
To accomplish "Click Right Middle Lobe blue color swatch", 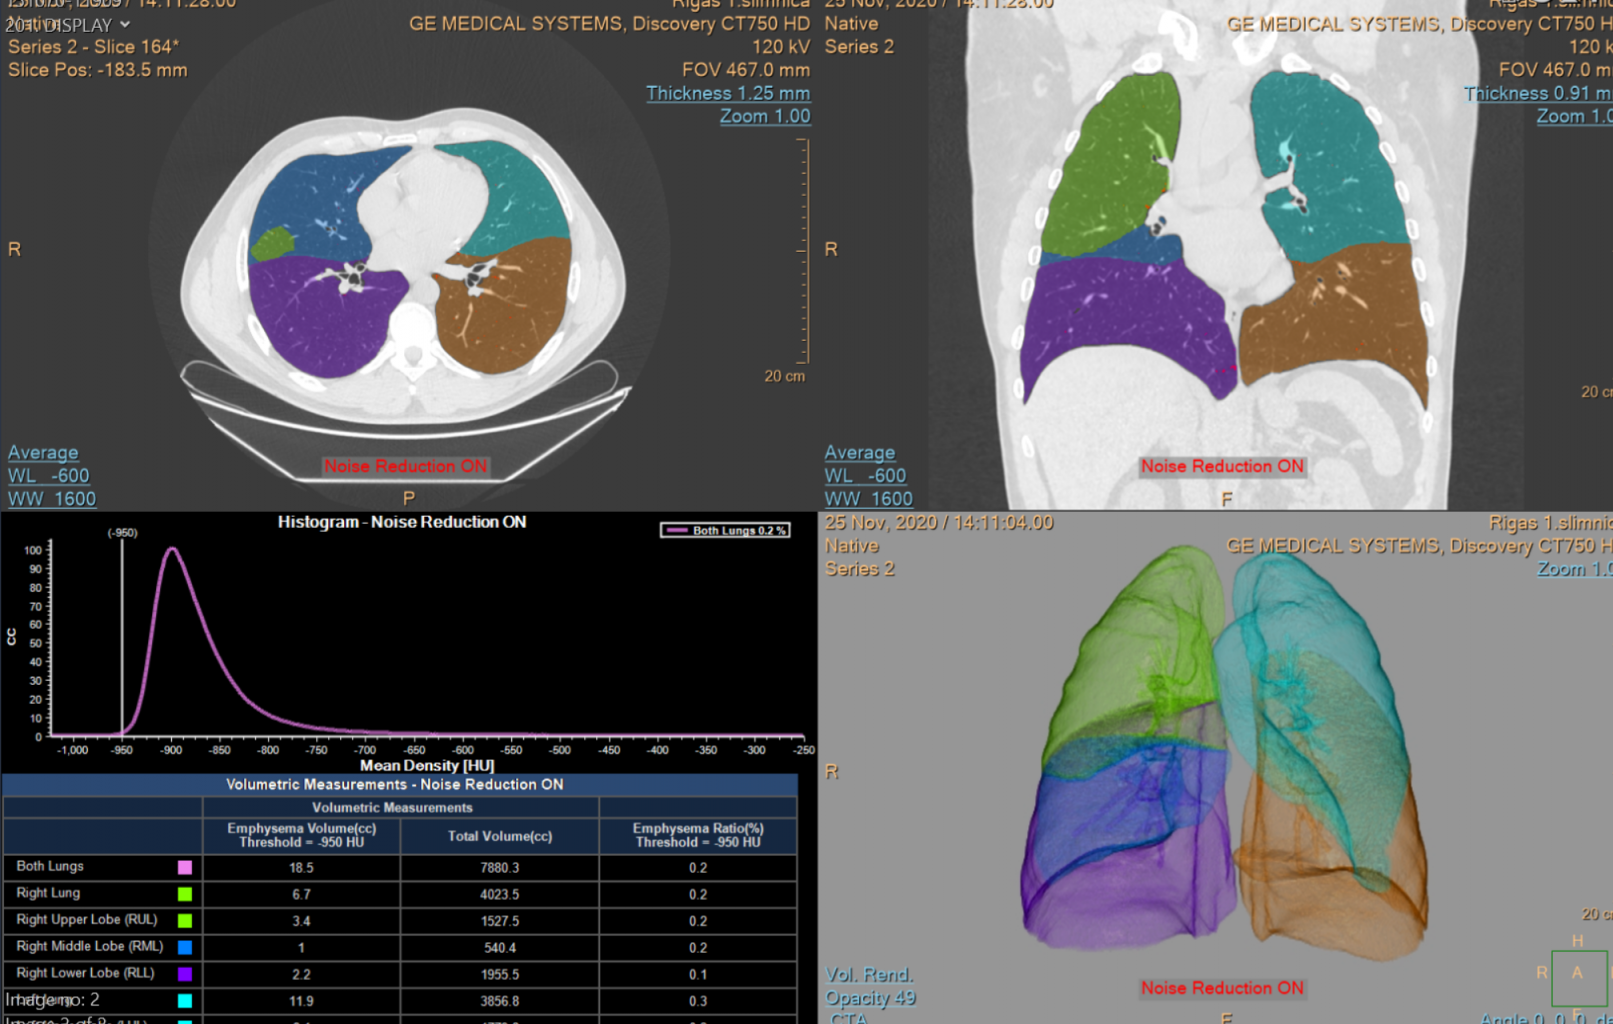I will pyautogui.click(x=185, y=947).
